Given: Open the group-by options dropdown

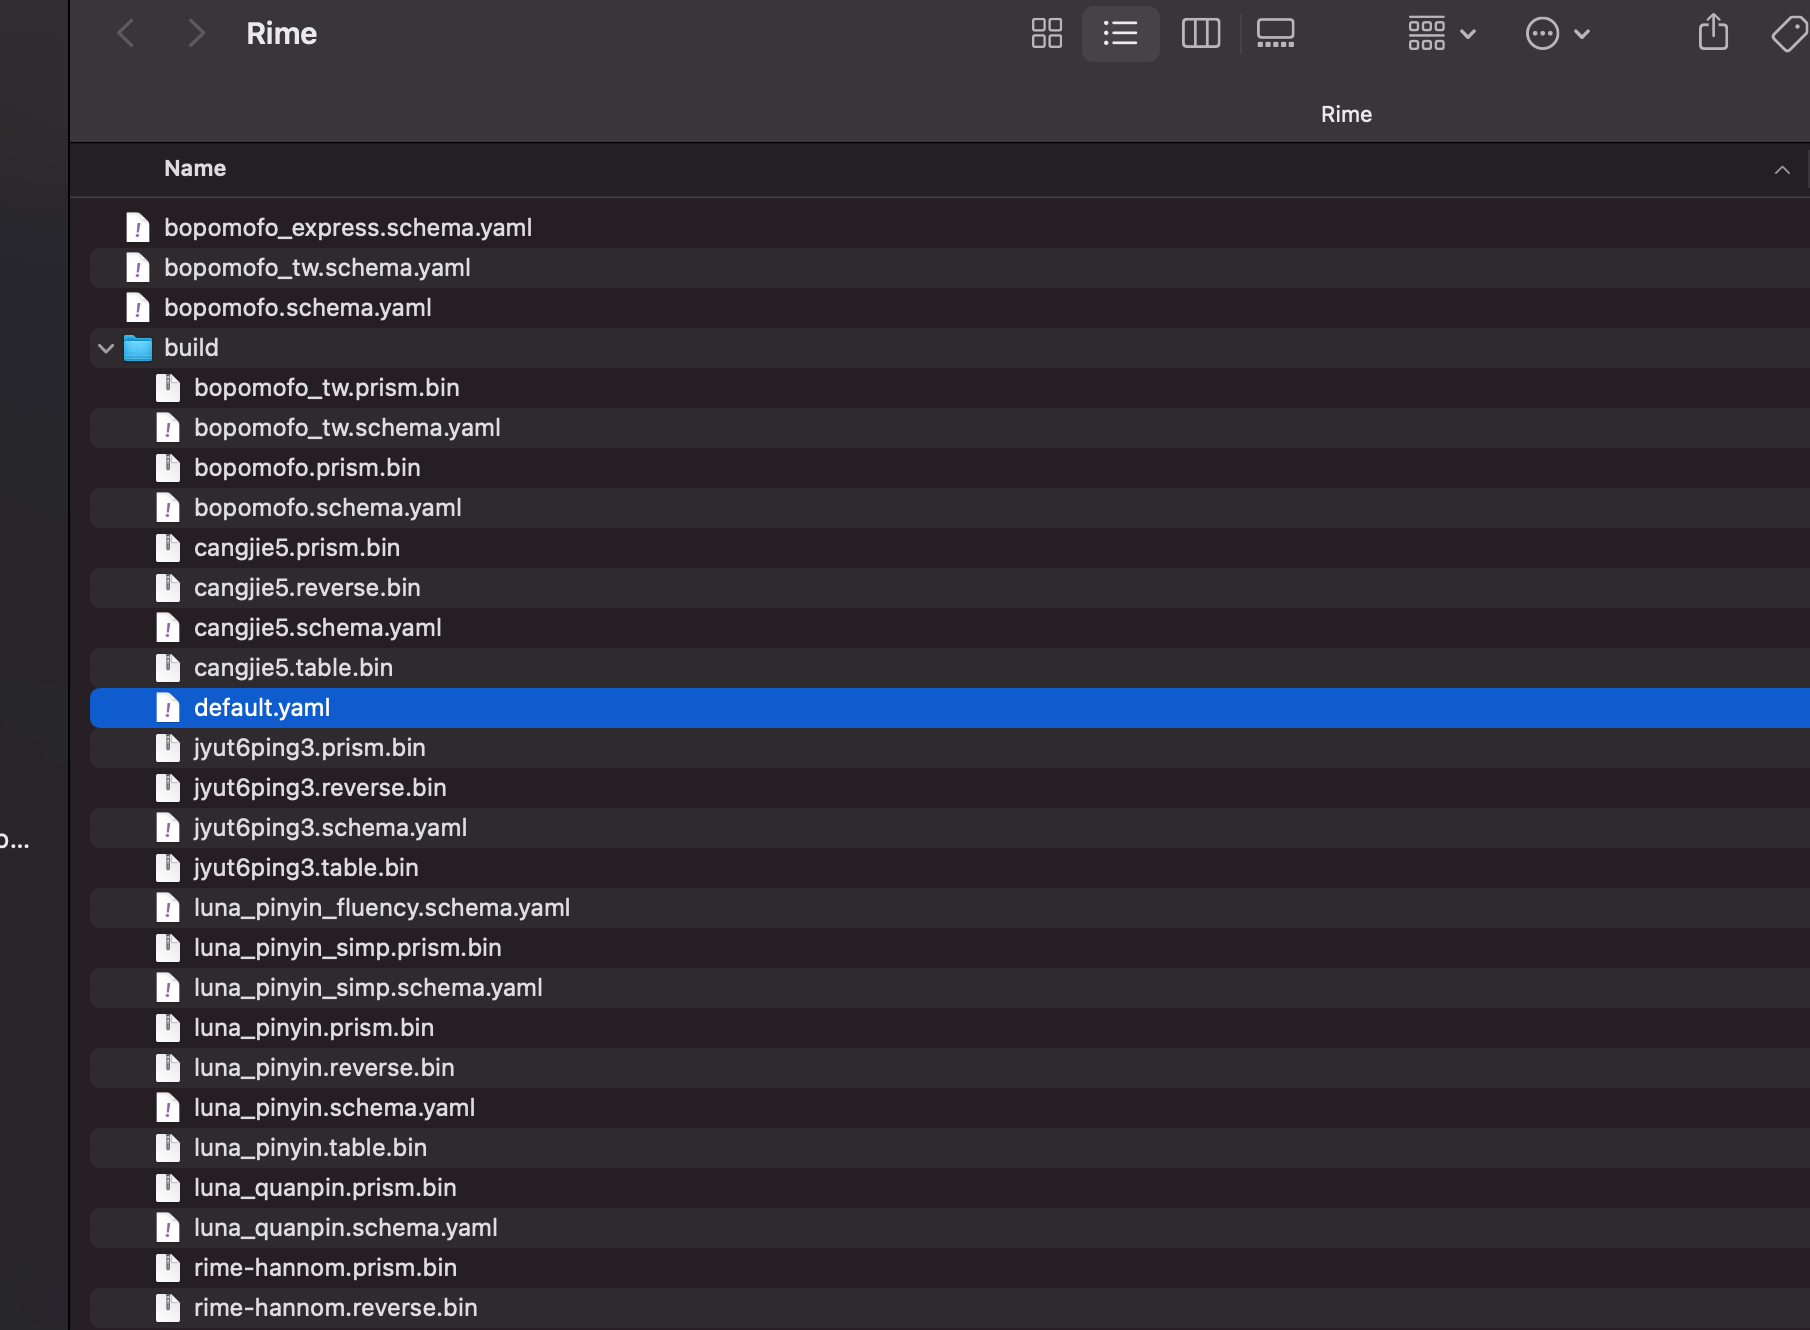Looking at the screenshot, I should 1442,34.
